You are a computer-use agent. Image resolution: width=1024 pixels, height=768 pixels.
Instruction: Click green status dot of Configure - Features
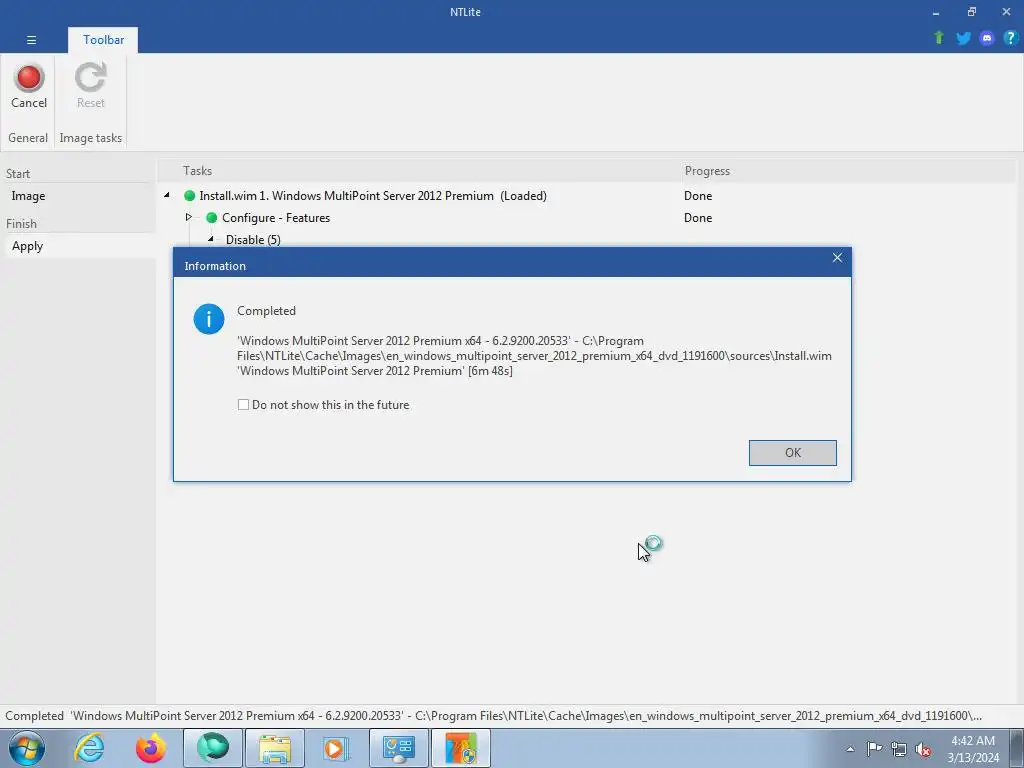coord(211,217)
